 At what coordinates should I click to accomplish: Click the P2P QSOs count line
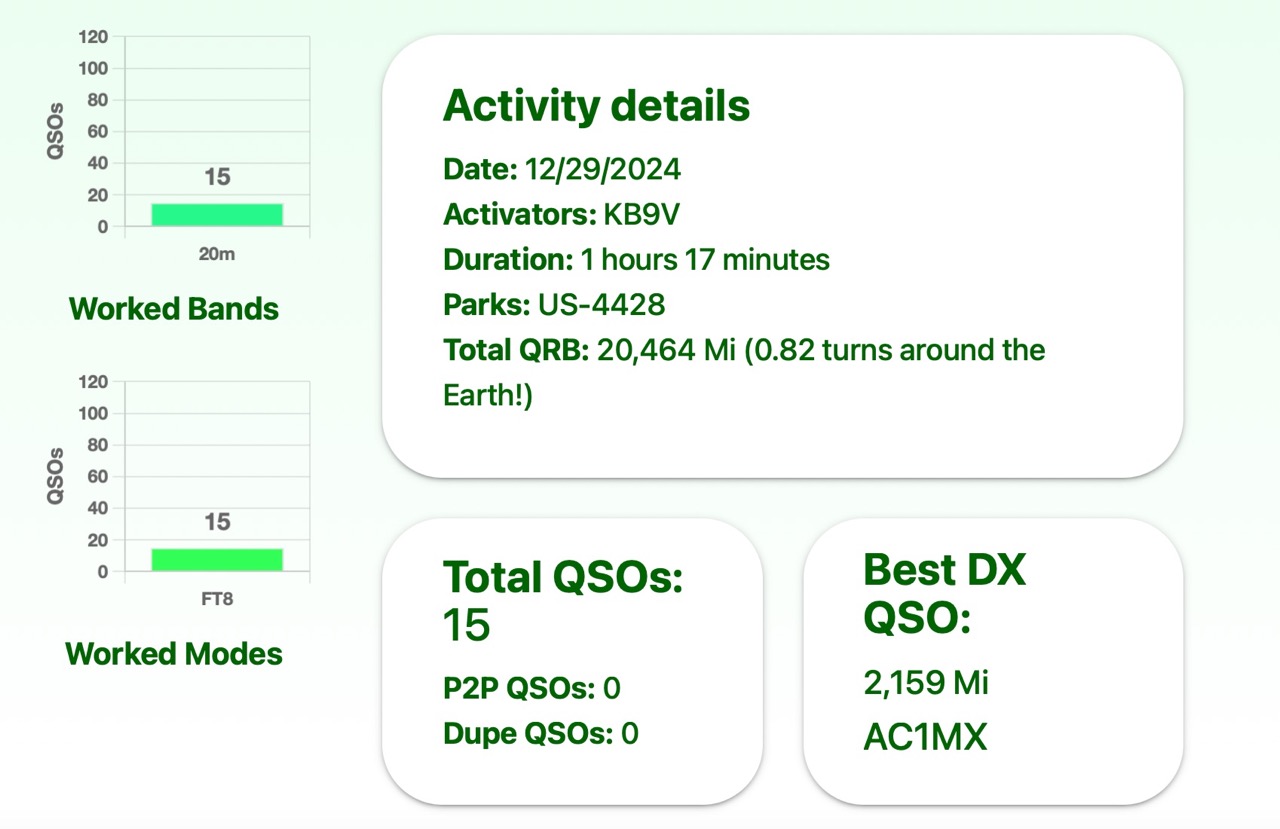[531, 688]
